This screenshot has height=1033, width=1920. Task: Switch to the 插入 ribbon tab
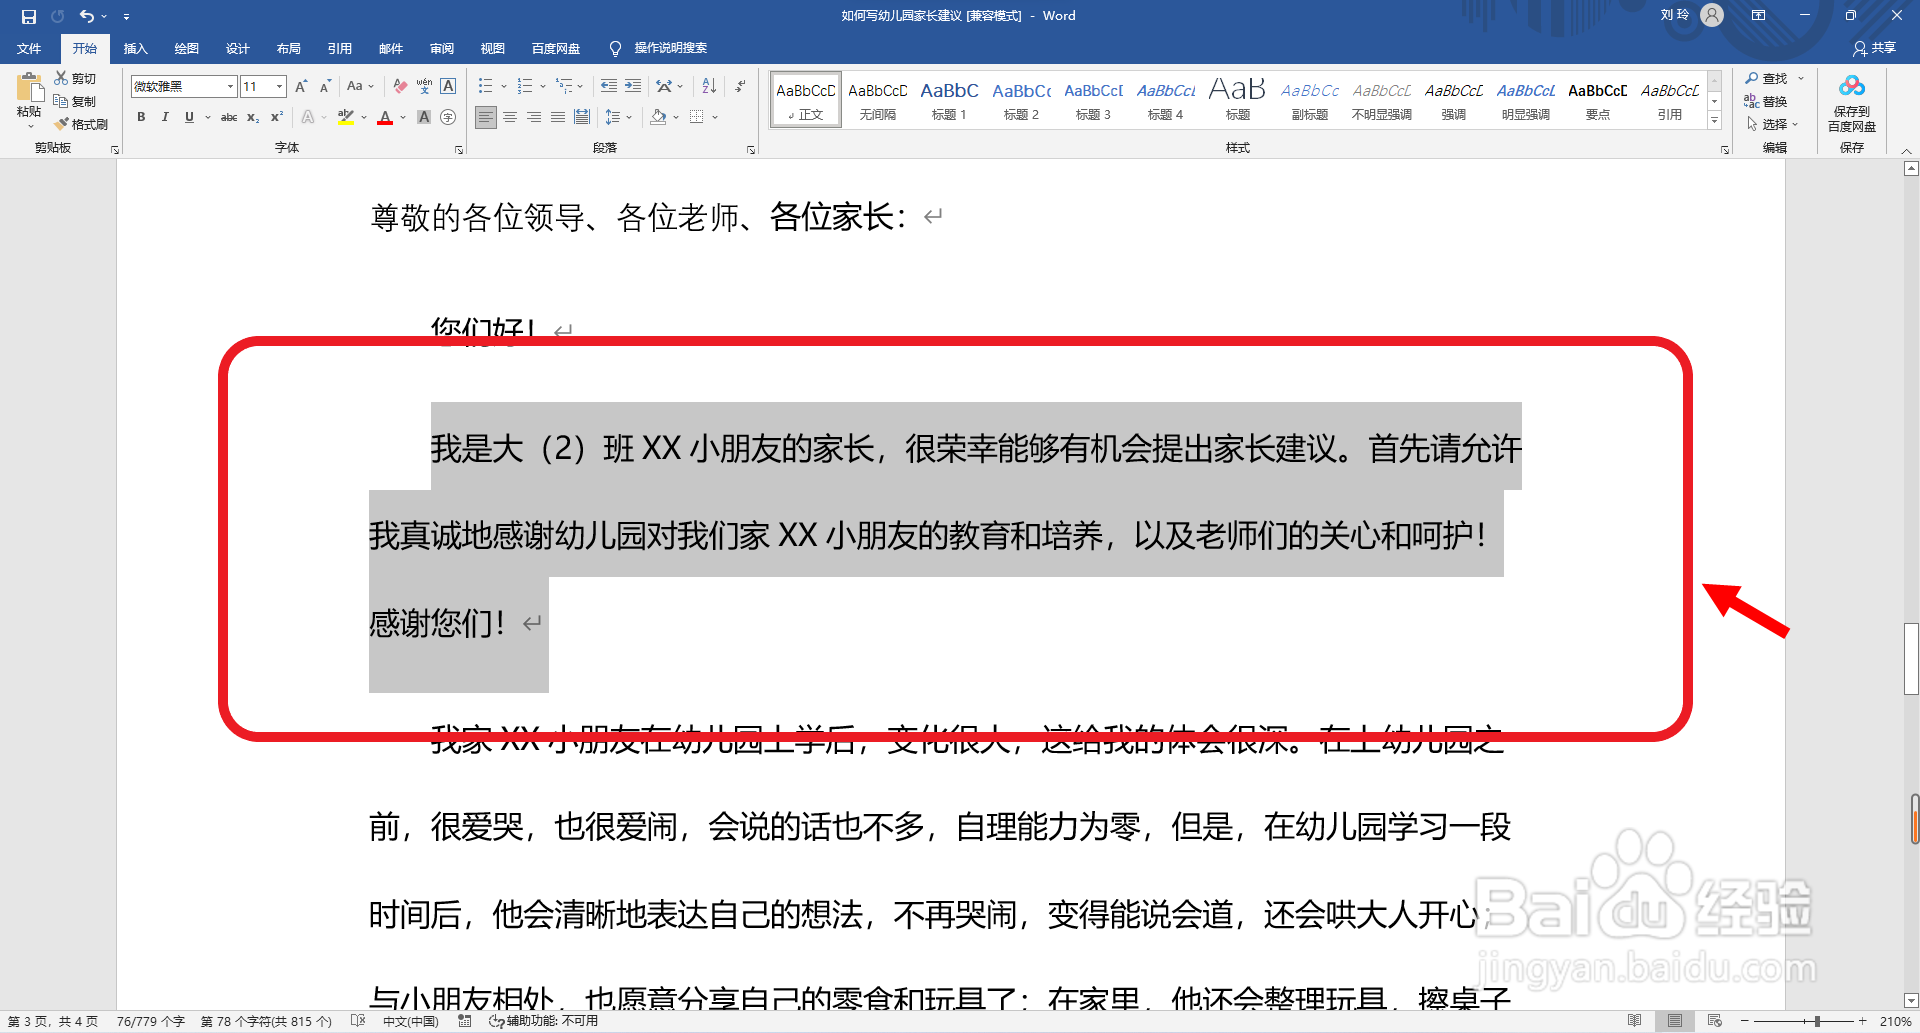(x=135, y=48)
